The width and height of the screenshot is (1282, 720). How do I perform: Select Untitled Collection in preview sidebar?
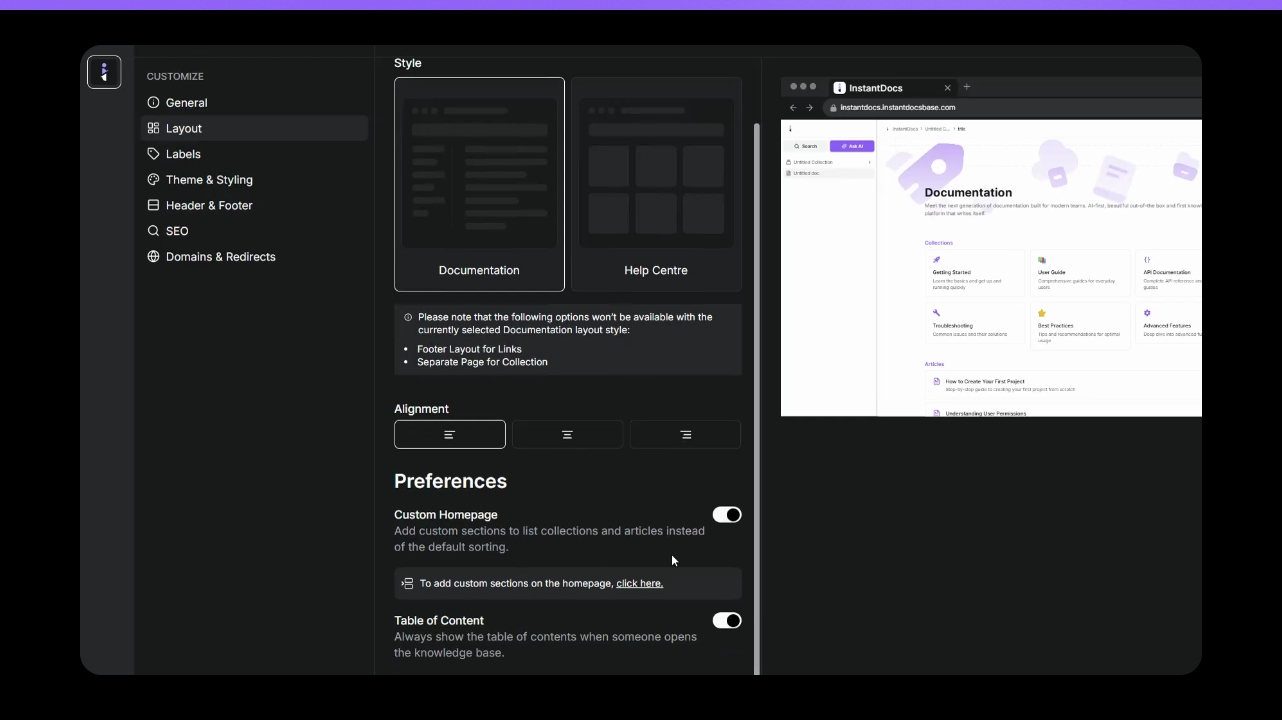coord(828,162)
